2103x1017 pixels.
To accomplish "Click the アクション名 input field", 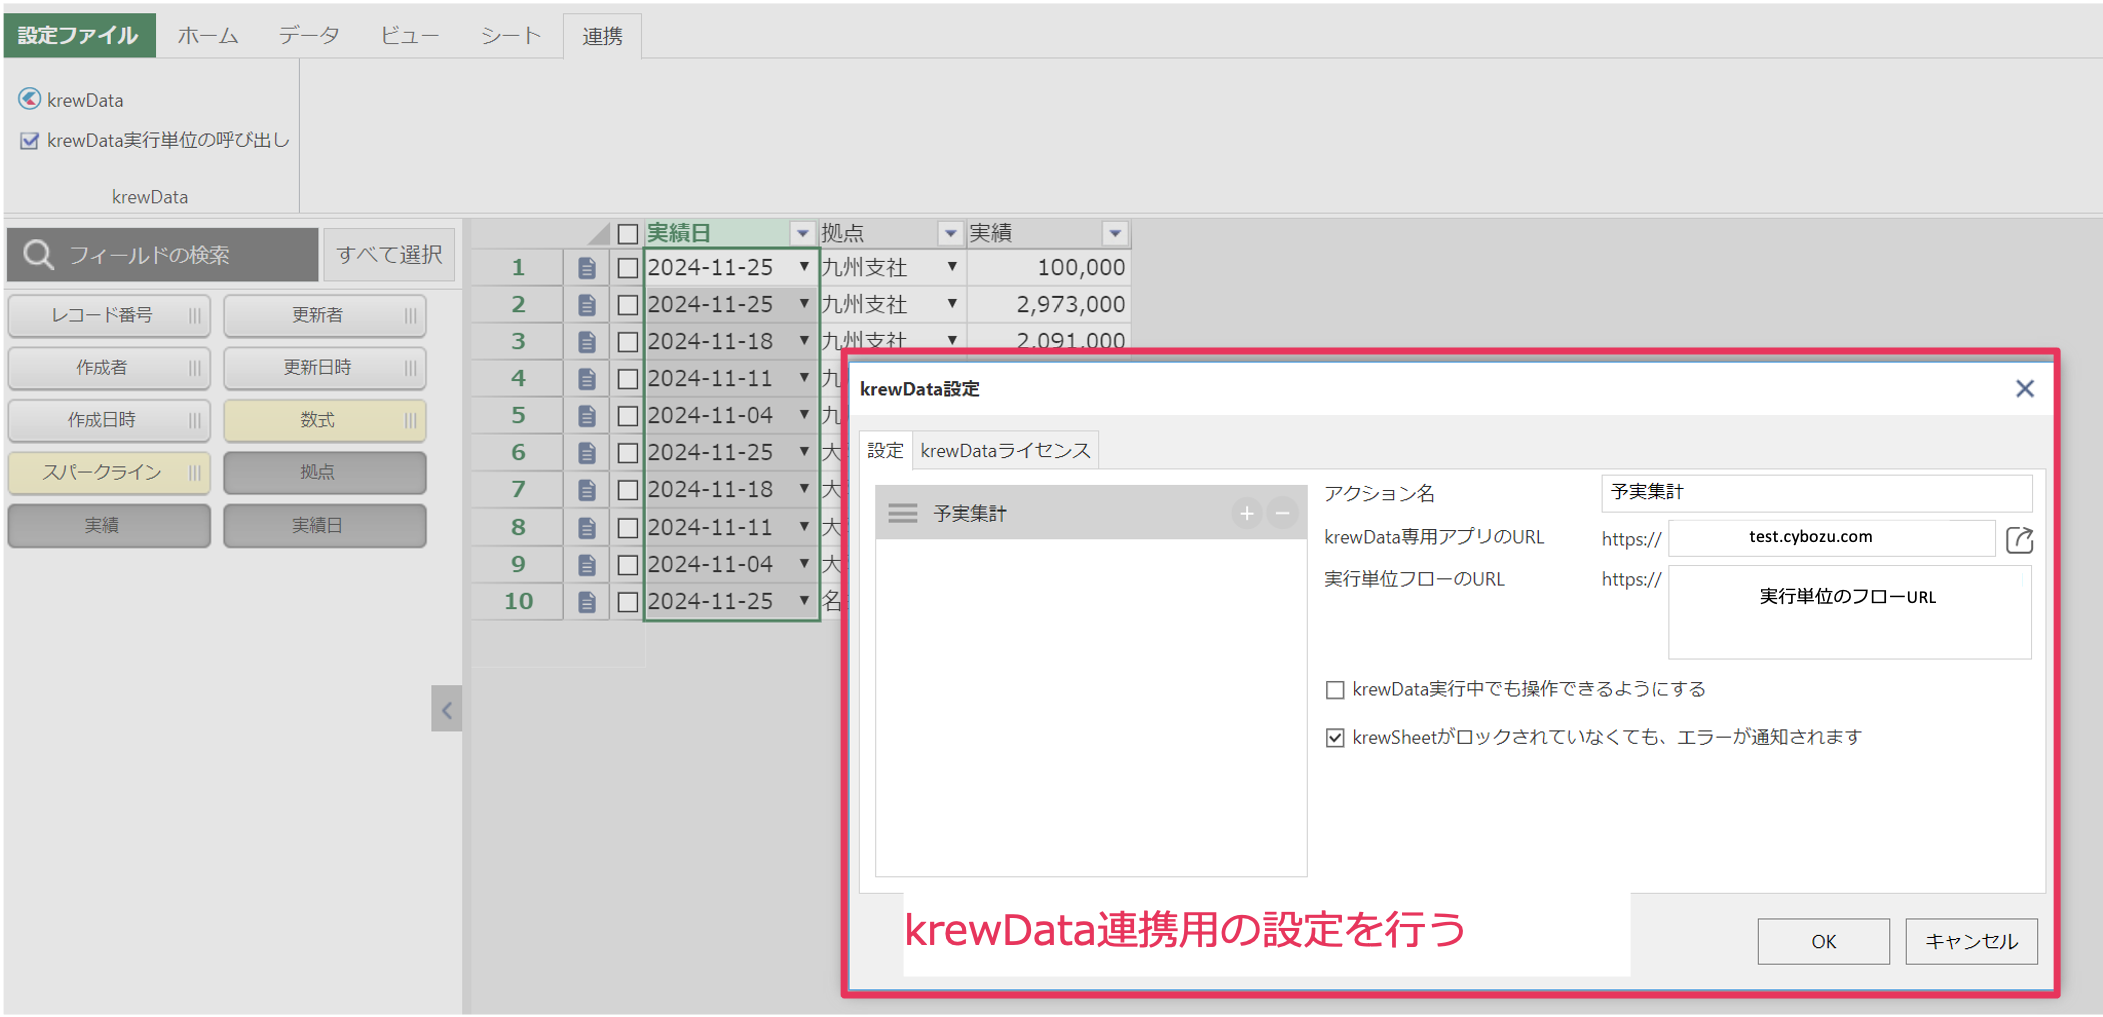I will pyautogui.click(x=1815, y=493).
